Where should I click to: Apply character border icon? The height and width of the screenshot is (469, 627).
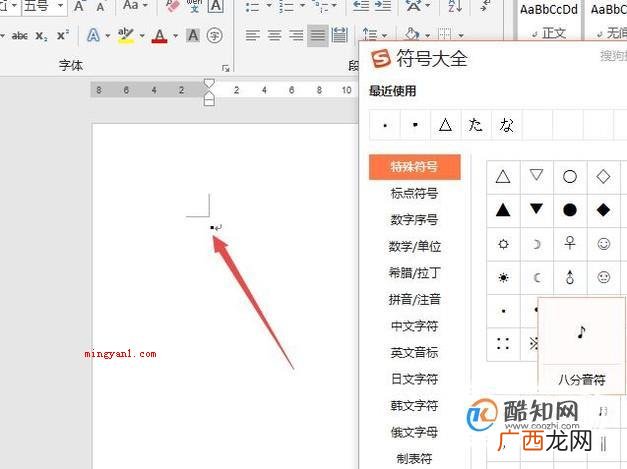tap(216, 6)
